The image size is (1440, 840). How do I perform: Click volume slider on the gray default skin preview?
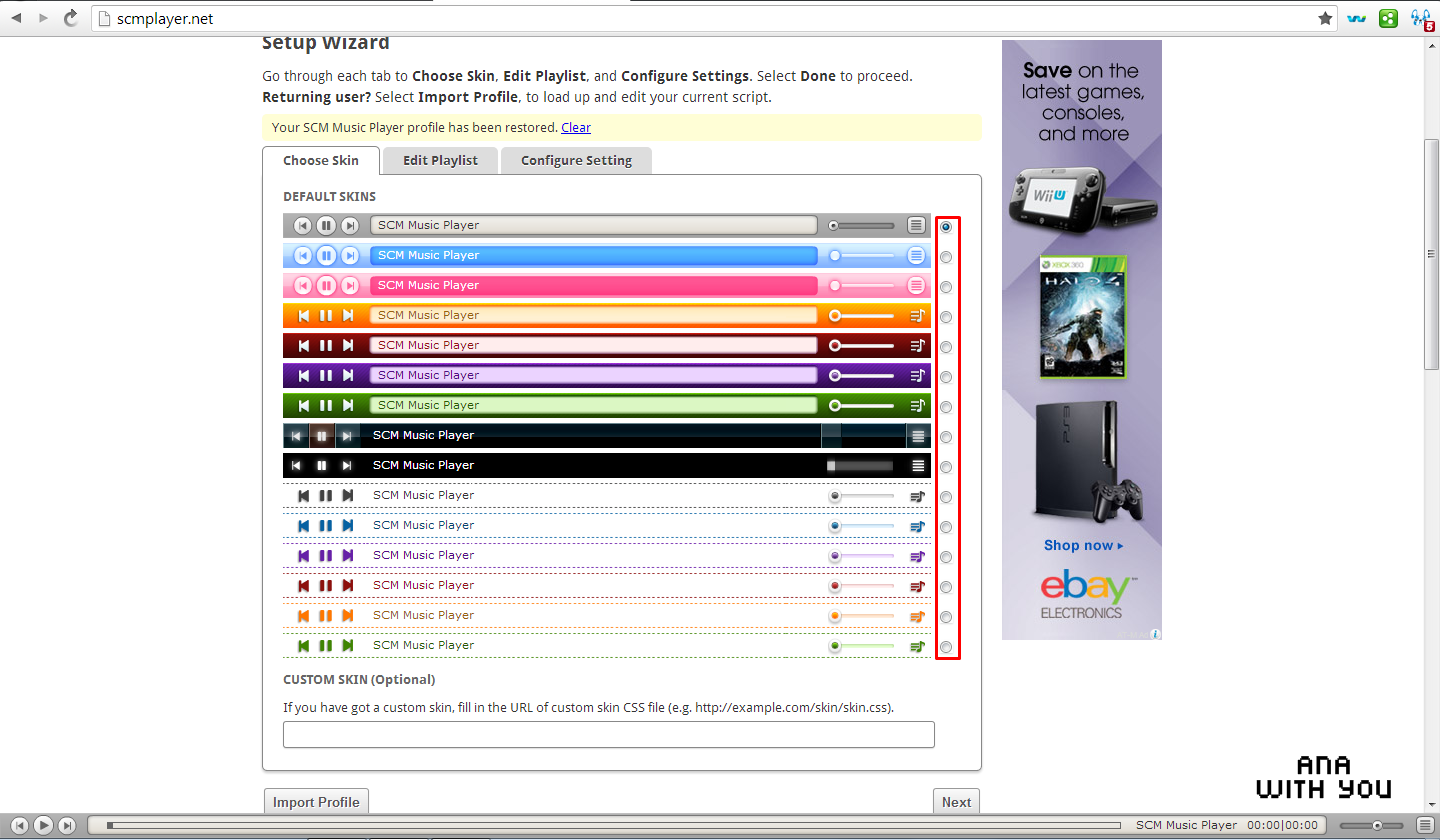pos(861,225)
